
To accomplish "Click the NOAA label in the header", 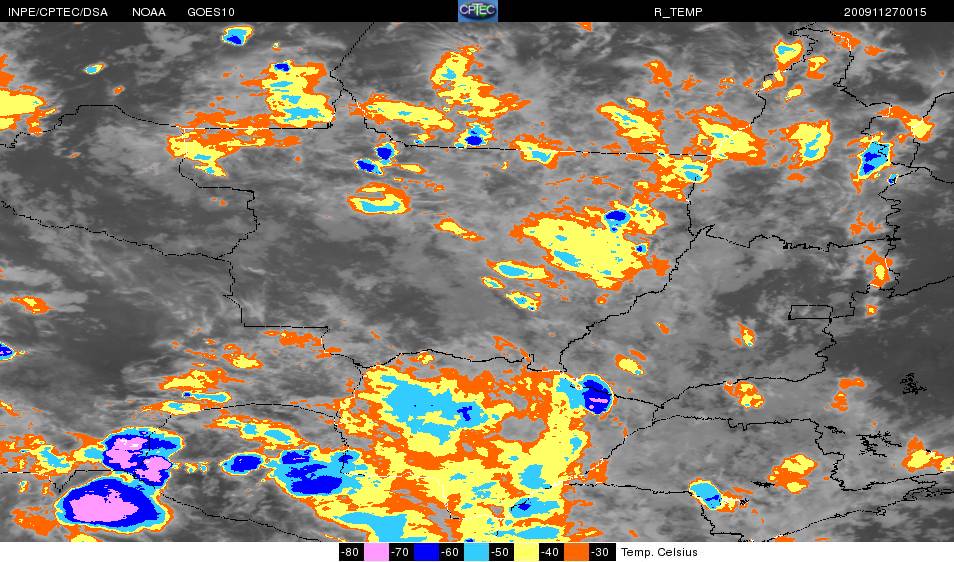I will click(x=149, y=12).
